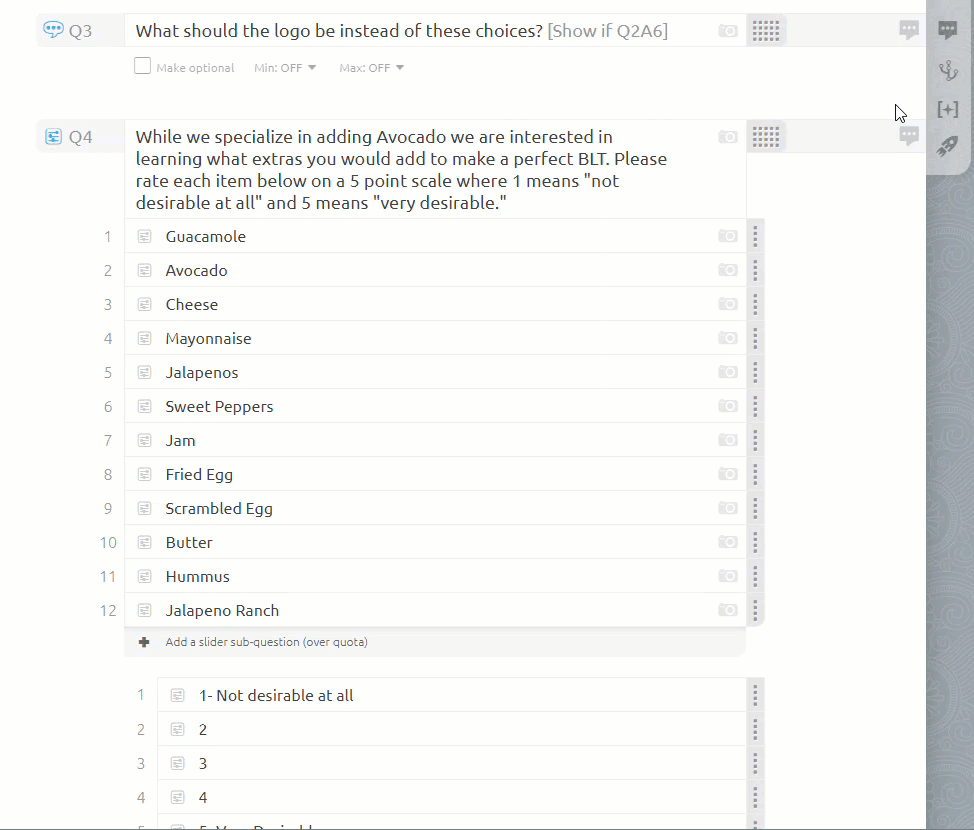Open the options handle for Jalapeno Ranch

tap(755, 610)
